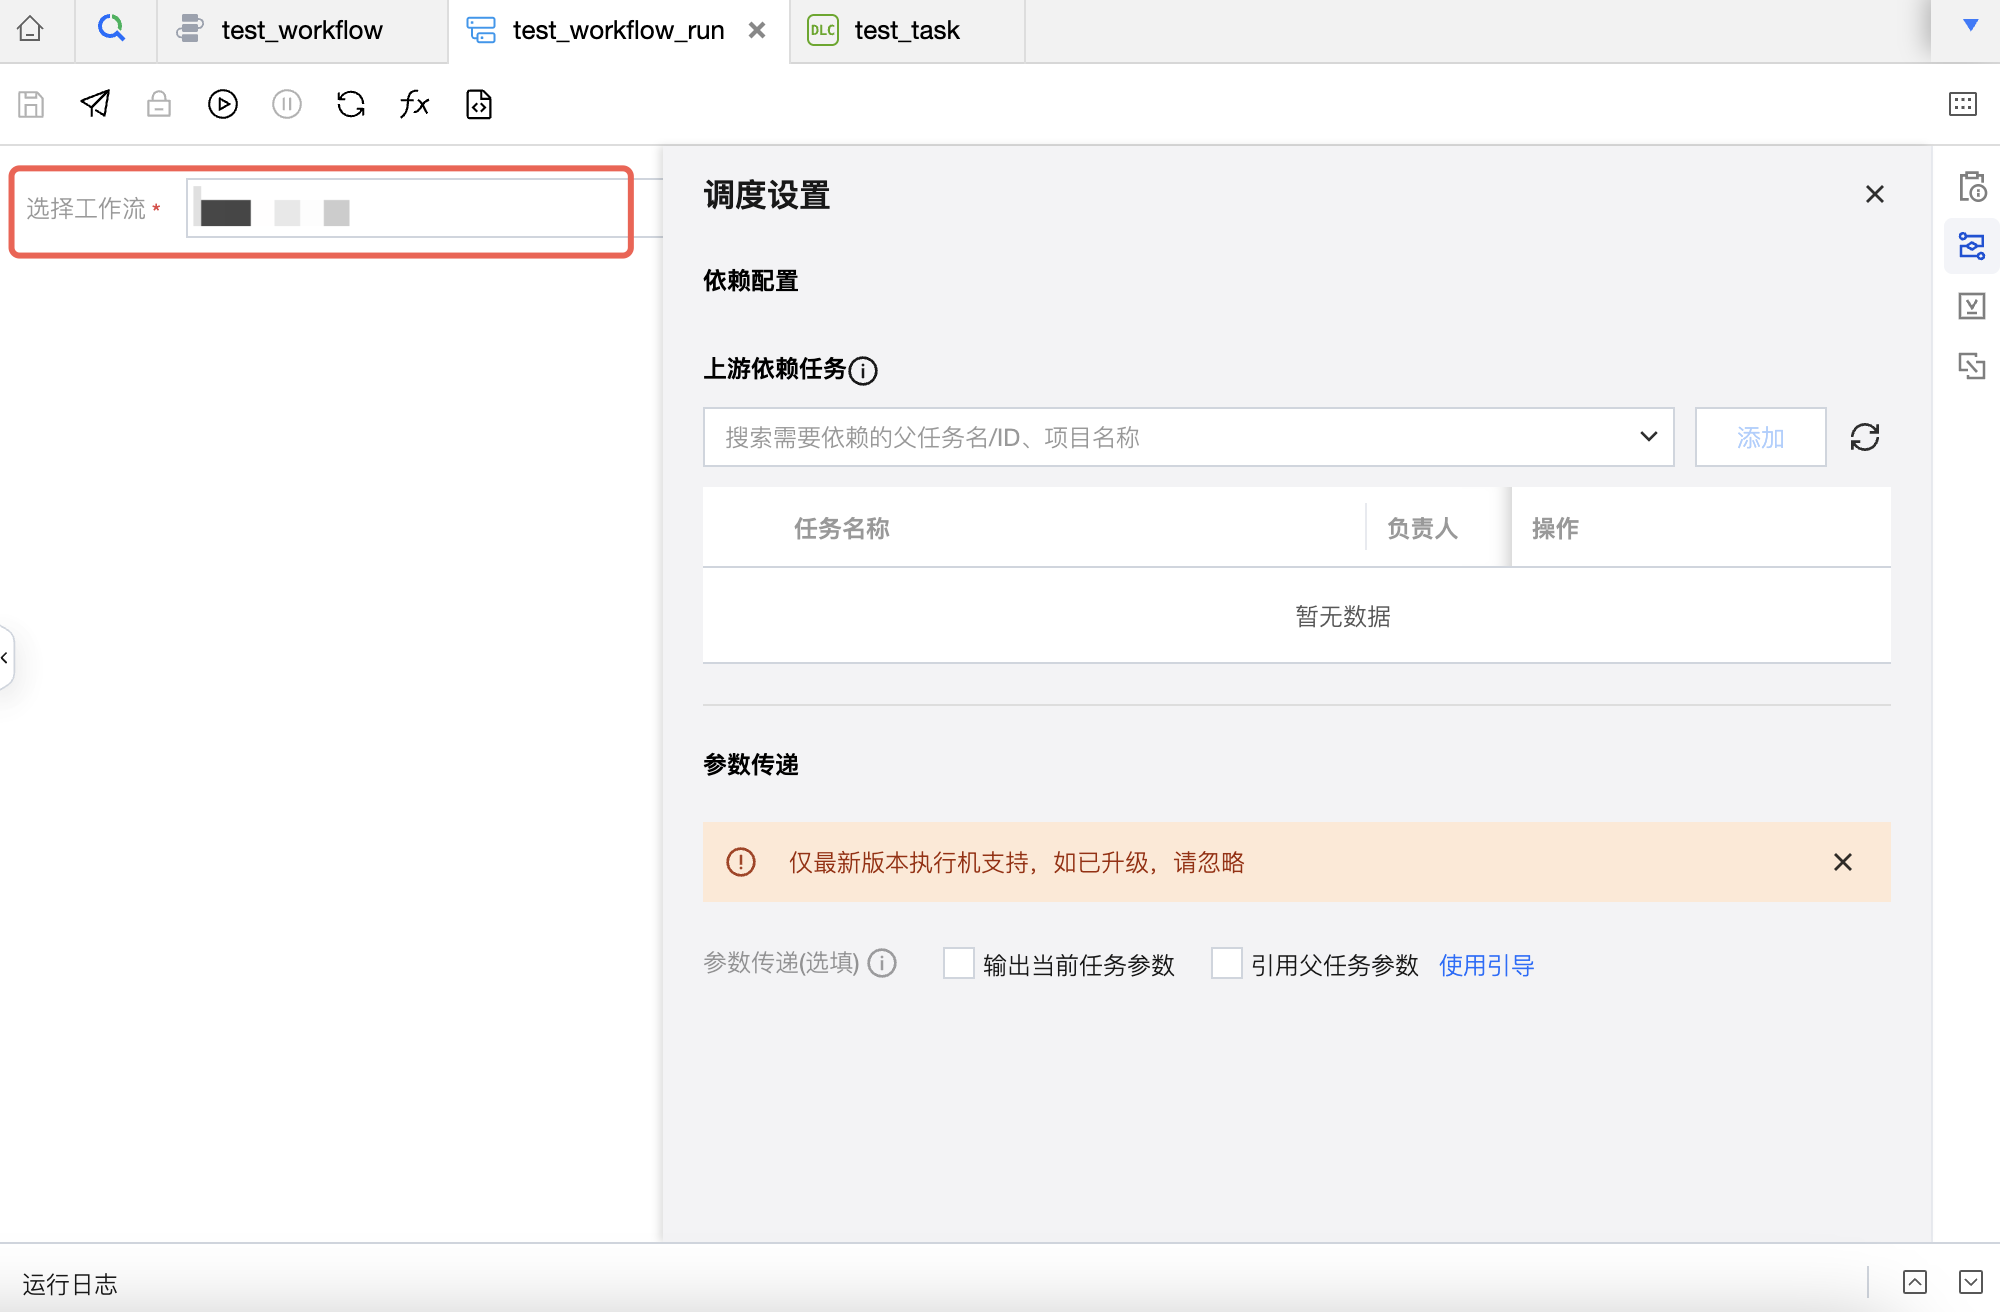Open the fx parameters icon

coord(414,104)
